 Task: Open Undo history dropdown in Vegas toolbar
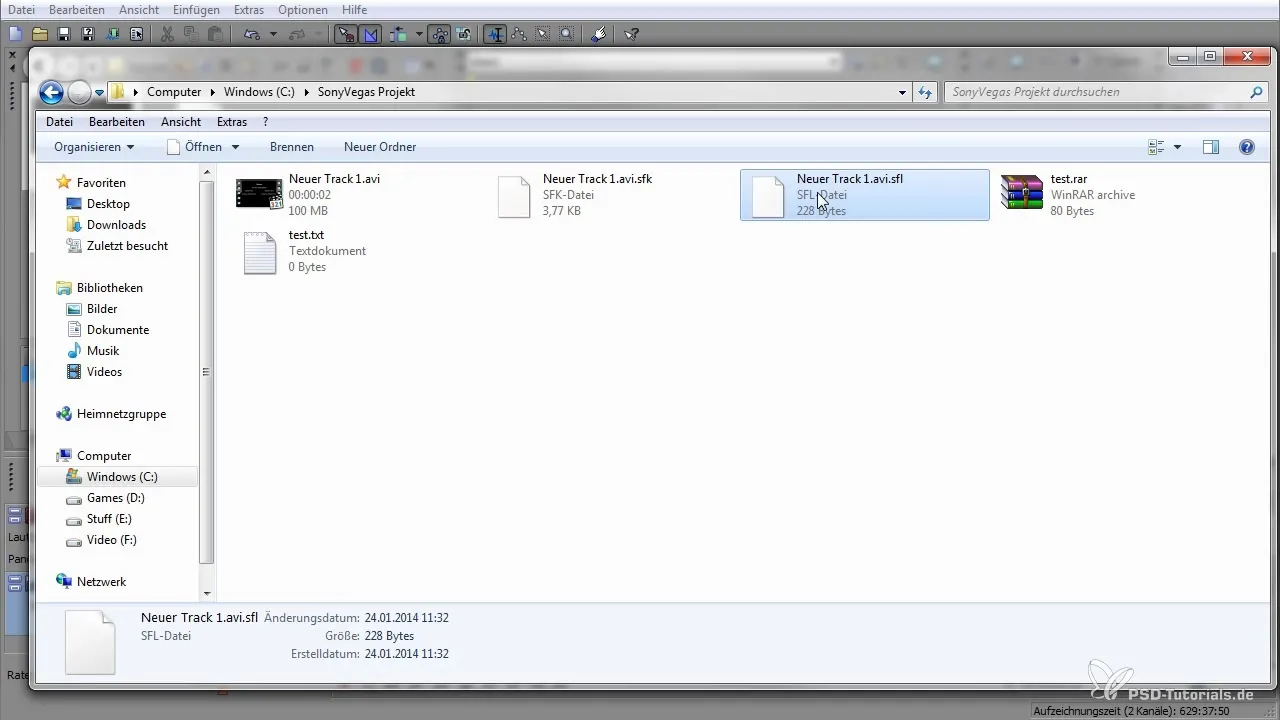tap(273, 34)
